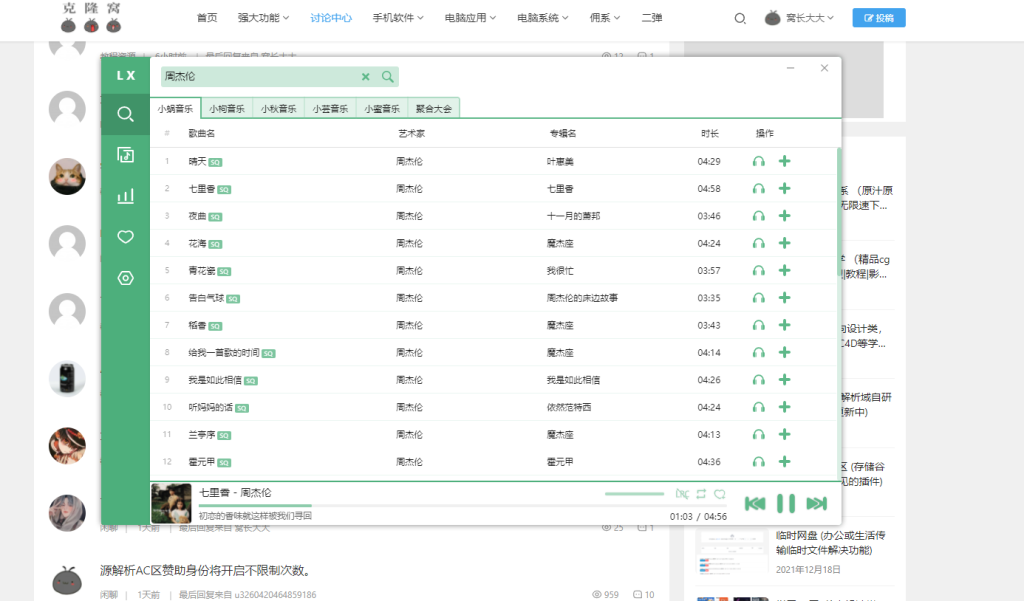
Task: Expand the 电脑系统 navigation dropdown
Action: pos(543,18)
